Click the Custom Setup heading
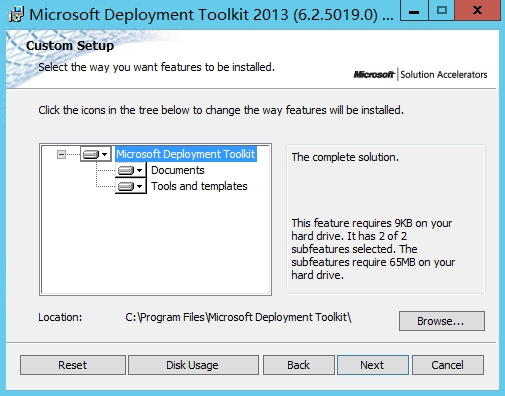Image resolution: width=505 pixels, height=396 pixels. 70,46
